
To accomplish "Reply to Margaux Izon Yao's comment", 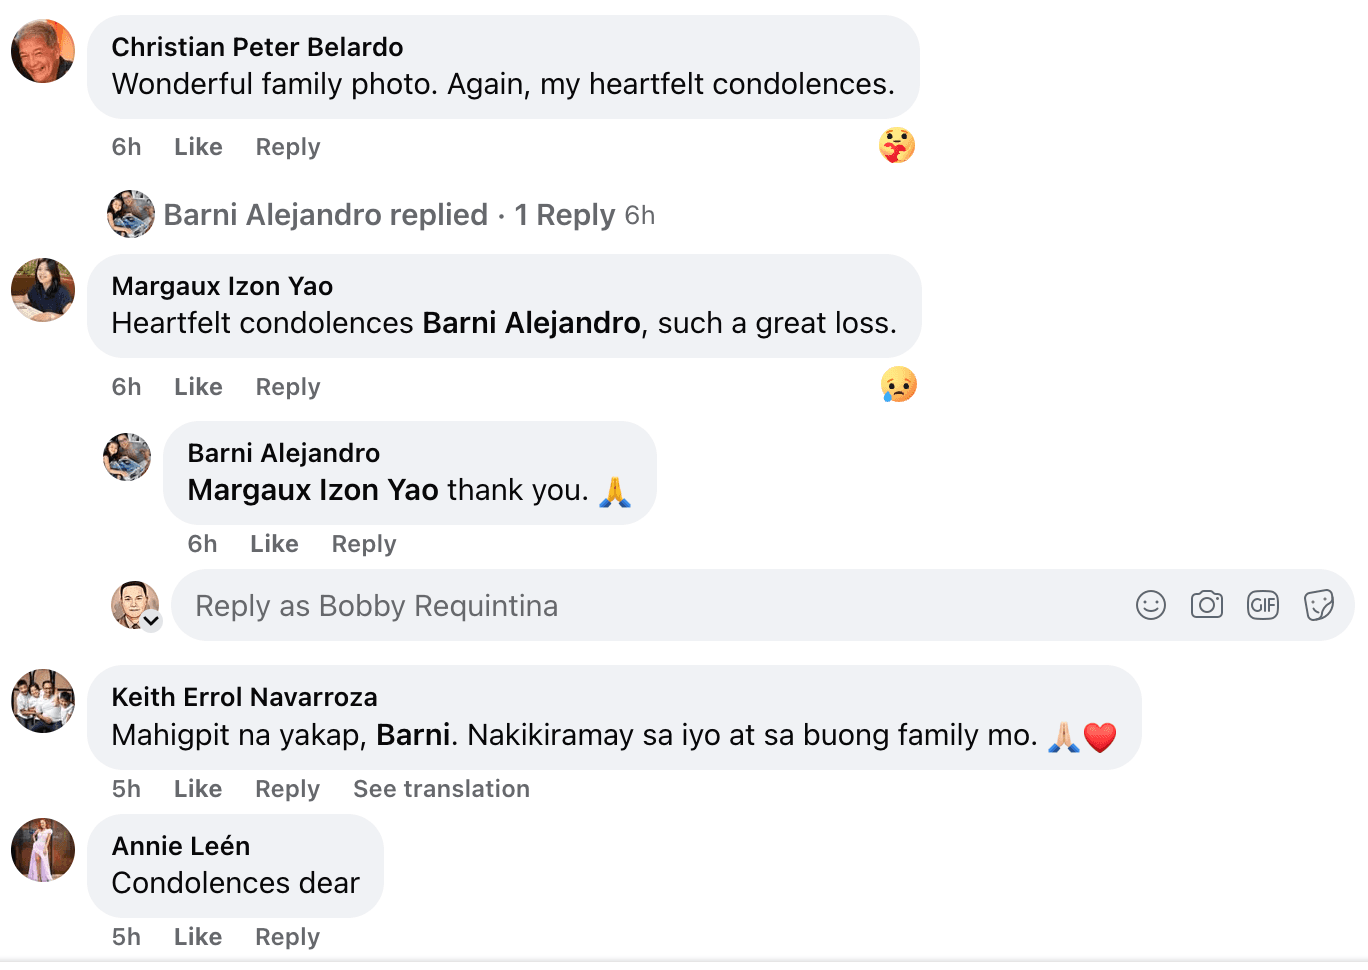I will 288,387.
